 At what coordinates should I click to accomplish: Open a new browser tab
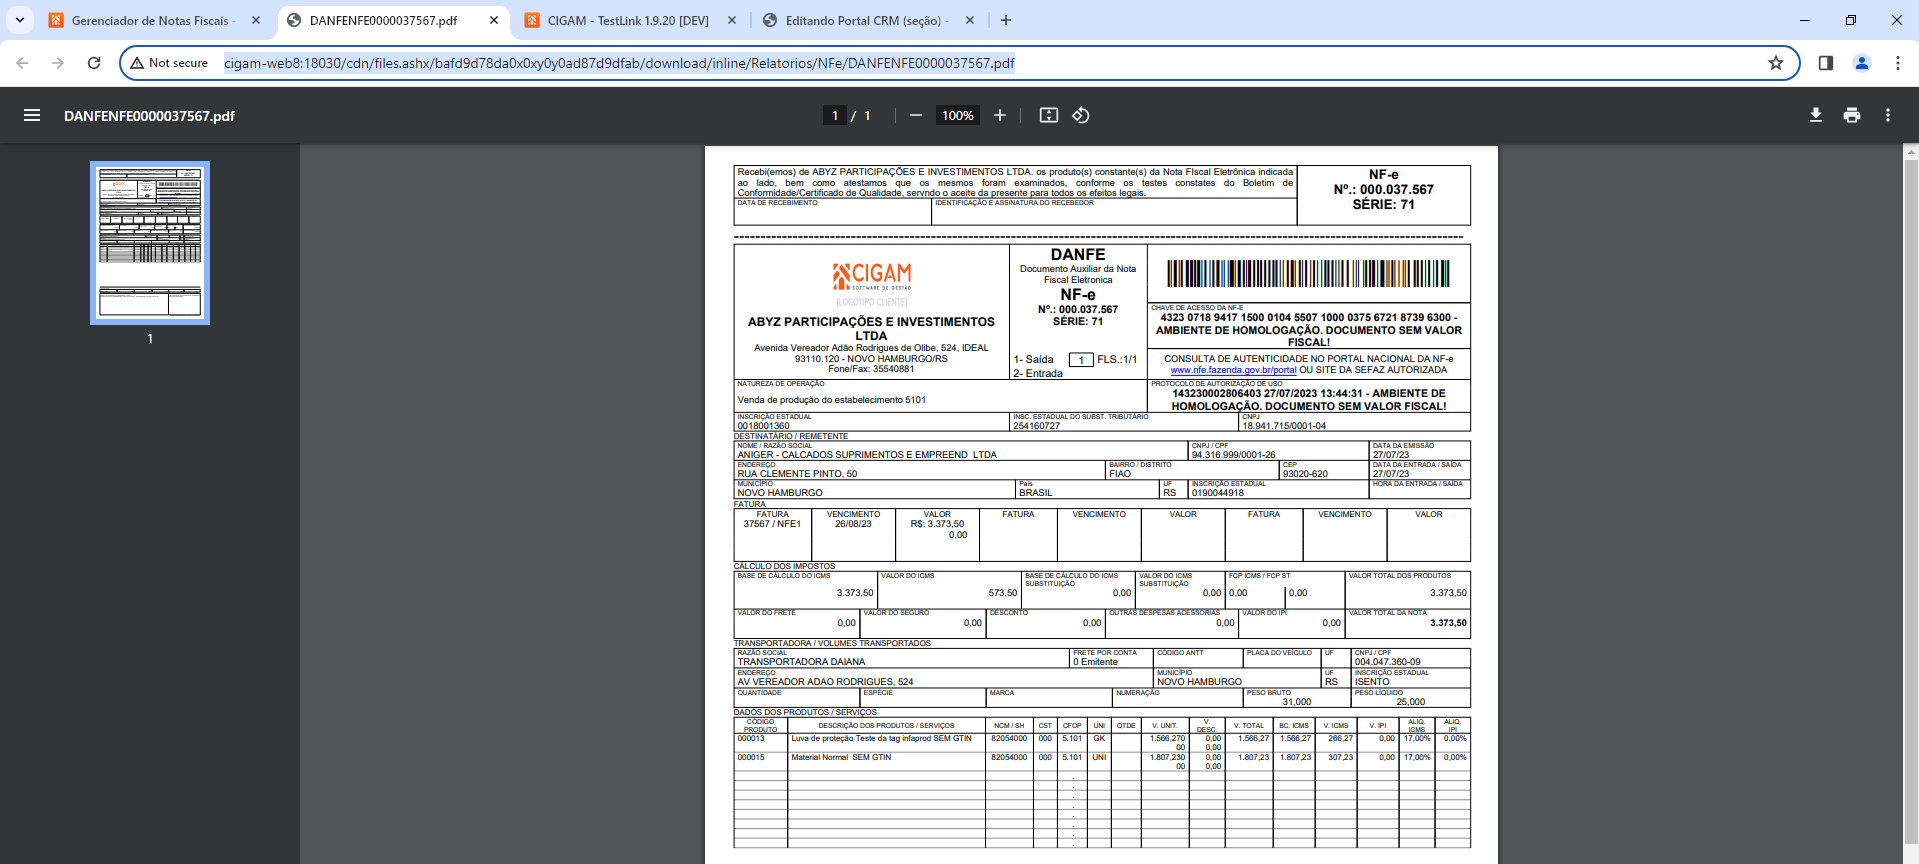point(1006,20)
